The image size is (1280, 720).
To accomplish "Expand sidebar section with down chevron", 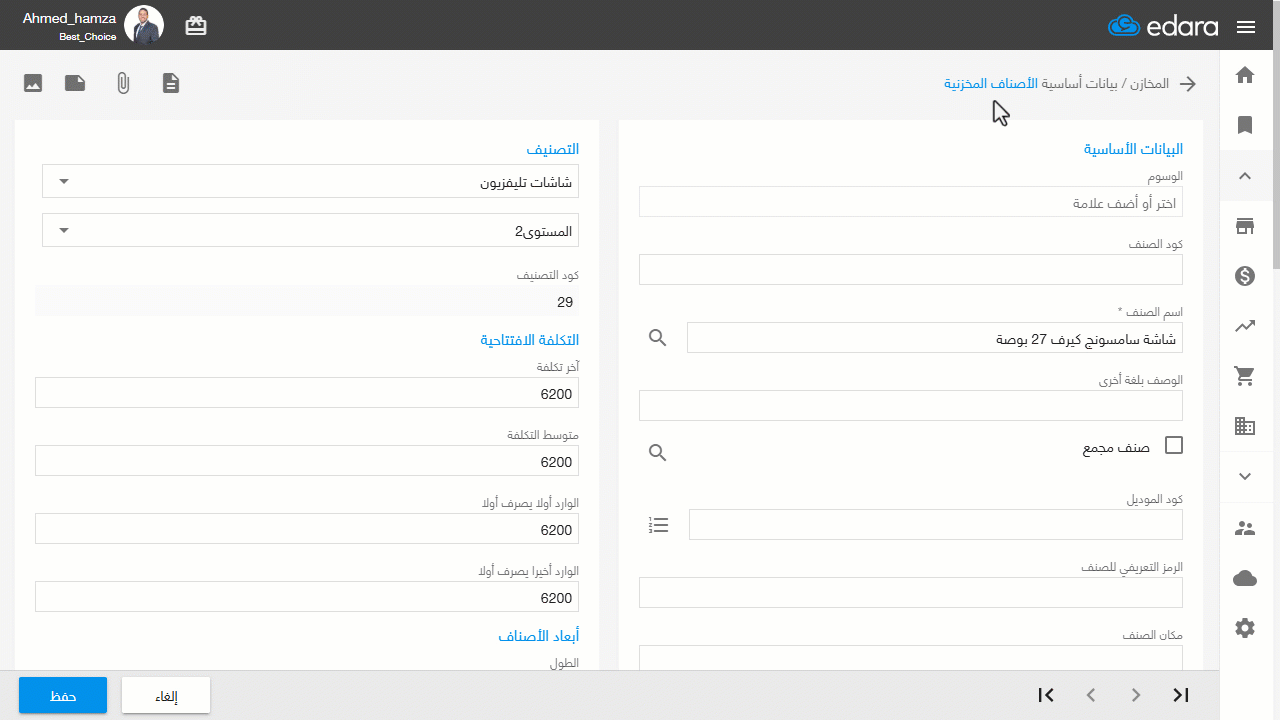I will pyautogui.click(x=1245, y=476).
